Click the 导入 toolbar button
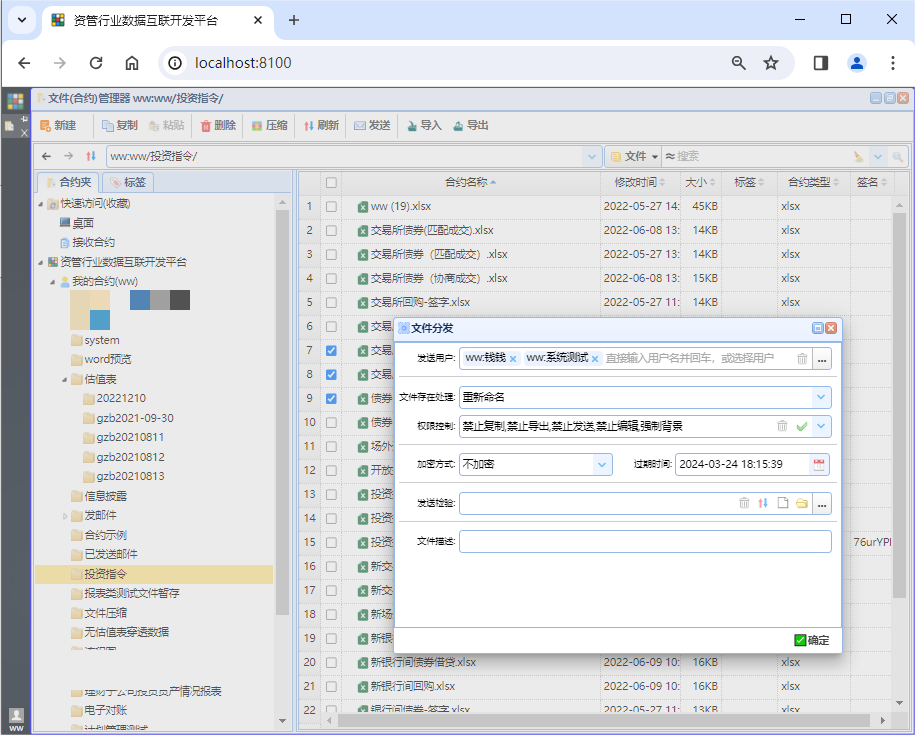The height and width of the screenshot is (735, 915). pos(424,125)
